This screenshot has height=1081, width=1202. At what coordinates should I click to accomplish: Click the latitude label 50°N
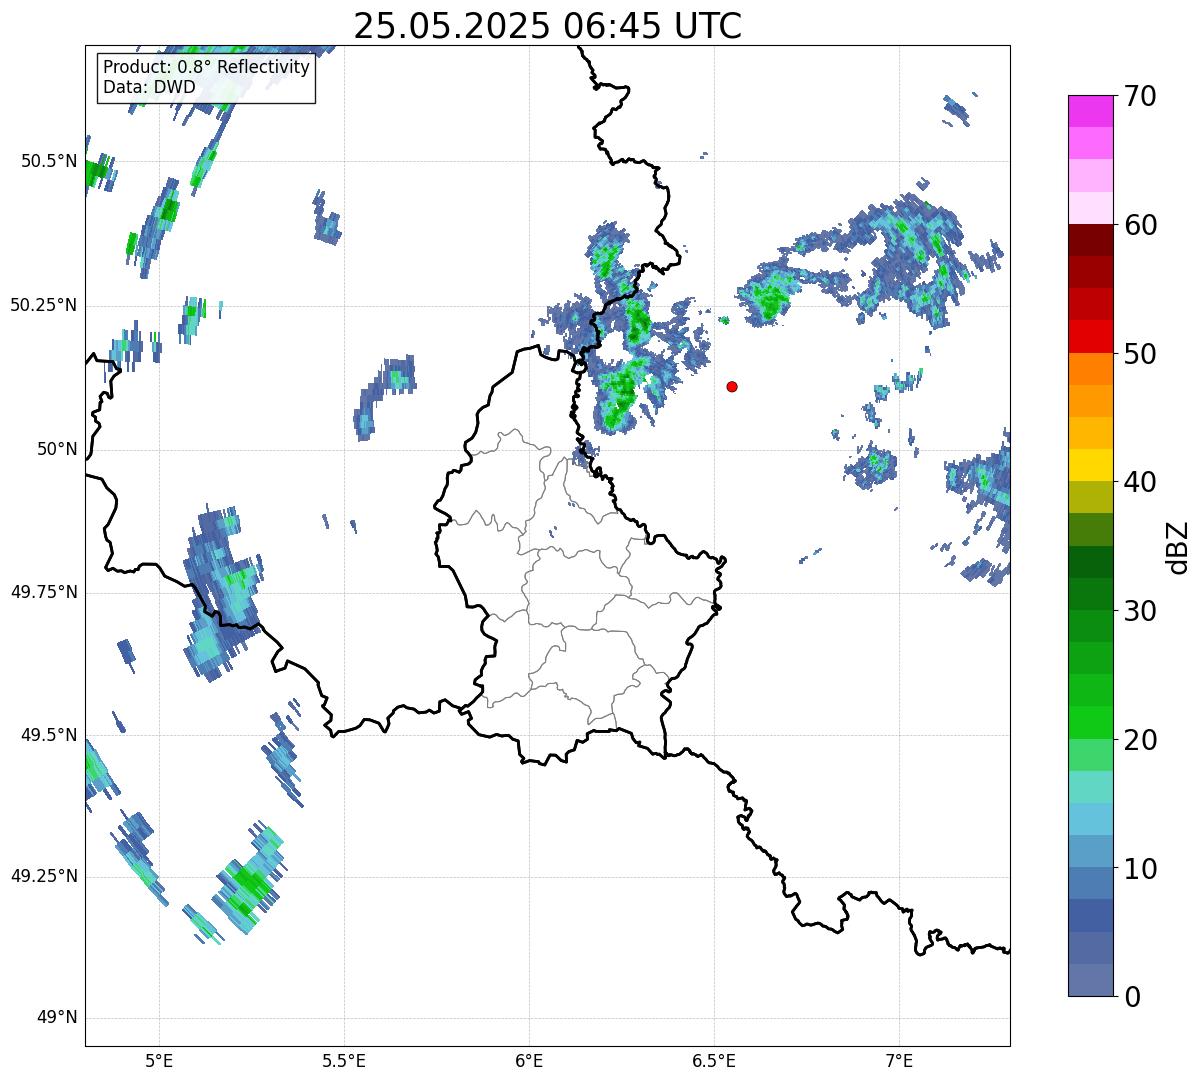click(57, 449)
